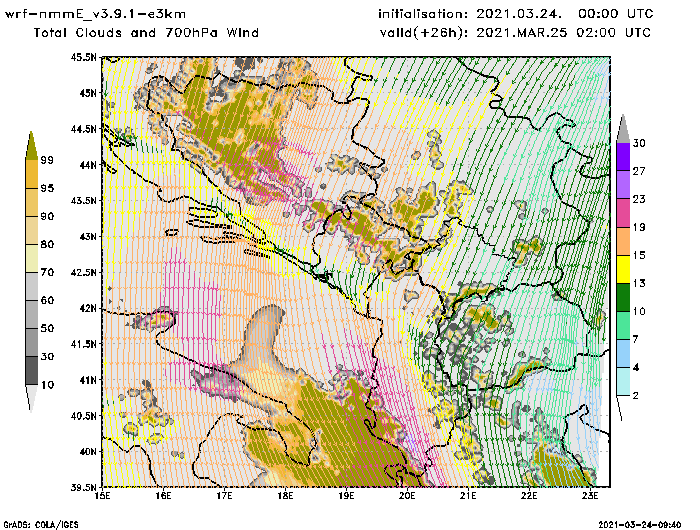Click the valid(+26h) time '2021.MAR.25 02:00 UTC'
The image size is (700, 530).
click(x=563, y=33)
